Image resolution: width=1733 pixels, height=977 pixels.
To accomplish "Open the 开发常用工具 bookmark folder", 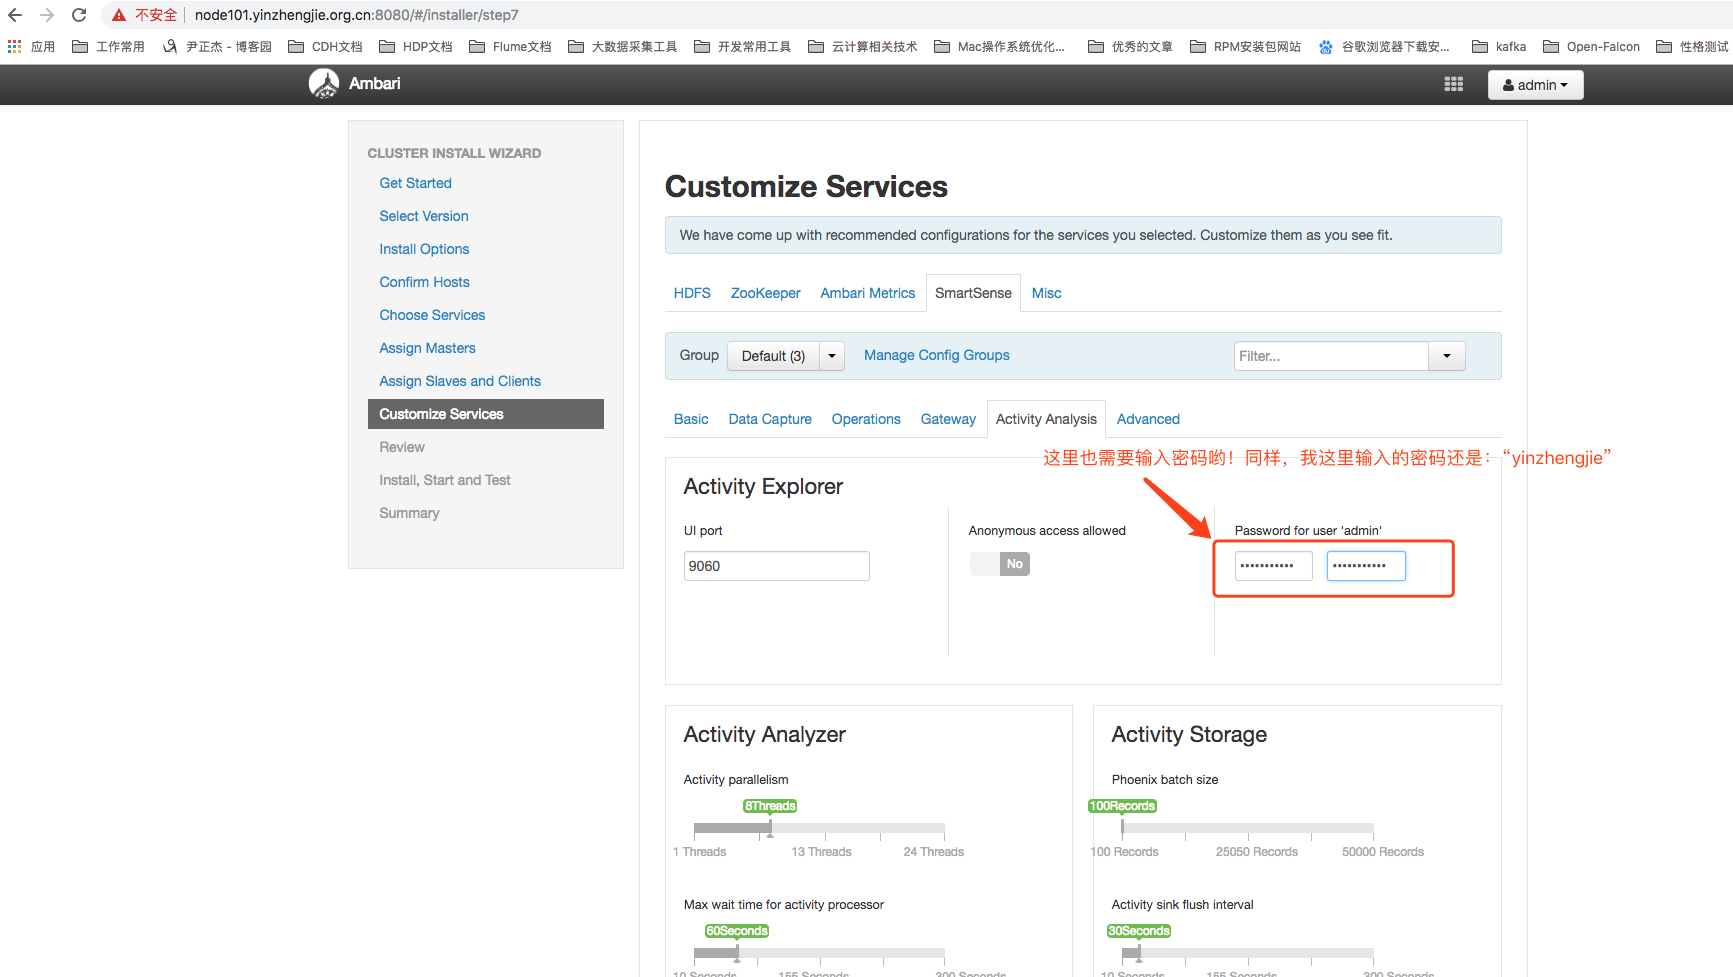I will pos(742,46).
